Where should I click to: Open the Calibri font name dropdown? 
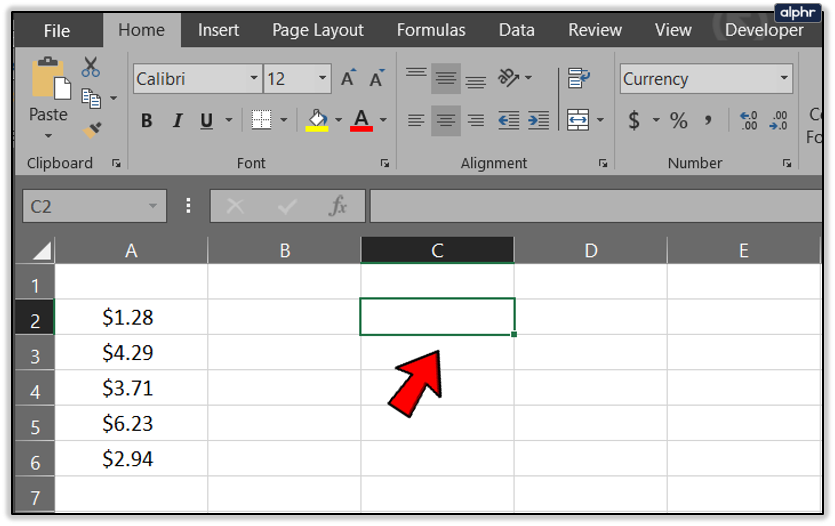coord(254,79)
